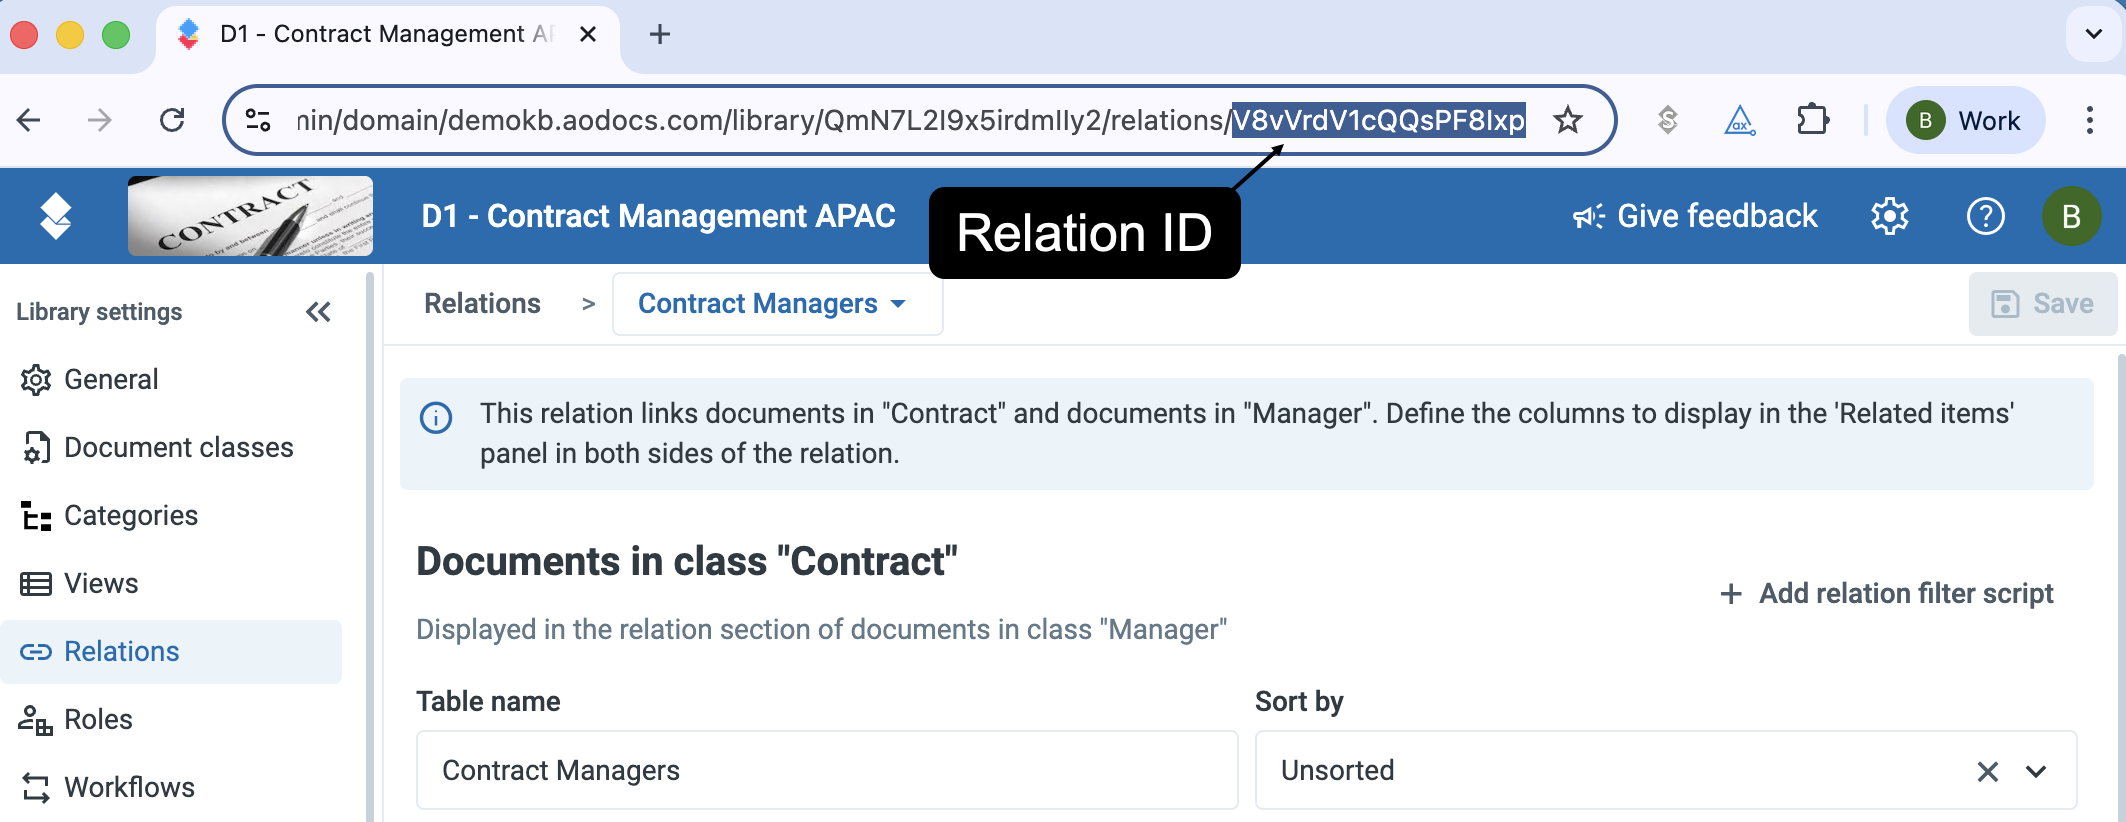Open Views settings

pos(172,584)
